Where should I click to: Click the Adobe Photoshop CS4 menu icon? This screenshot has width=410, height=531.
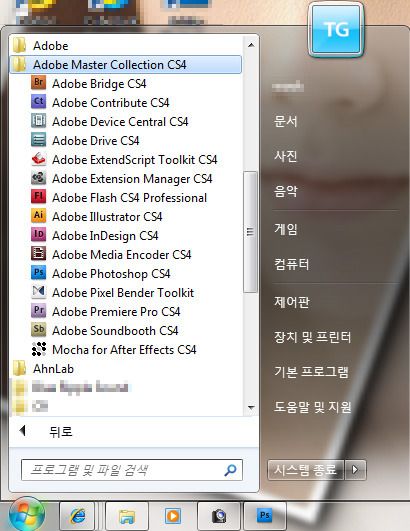click(38, 272)
